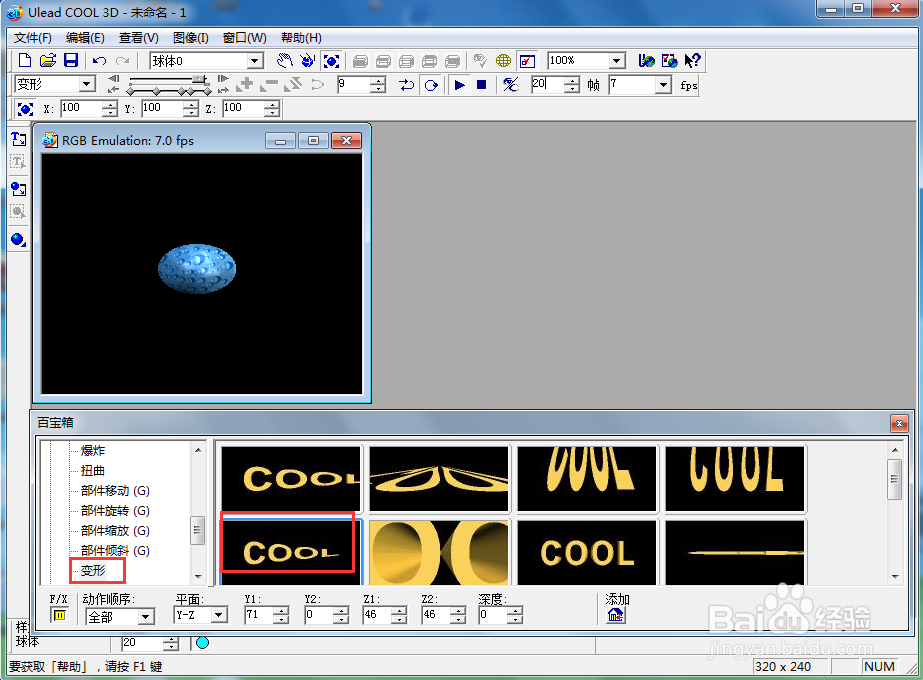Click the insert text tool in side toolbar
Screen dimensions: 923x680
click(18, 139)
